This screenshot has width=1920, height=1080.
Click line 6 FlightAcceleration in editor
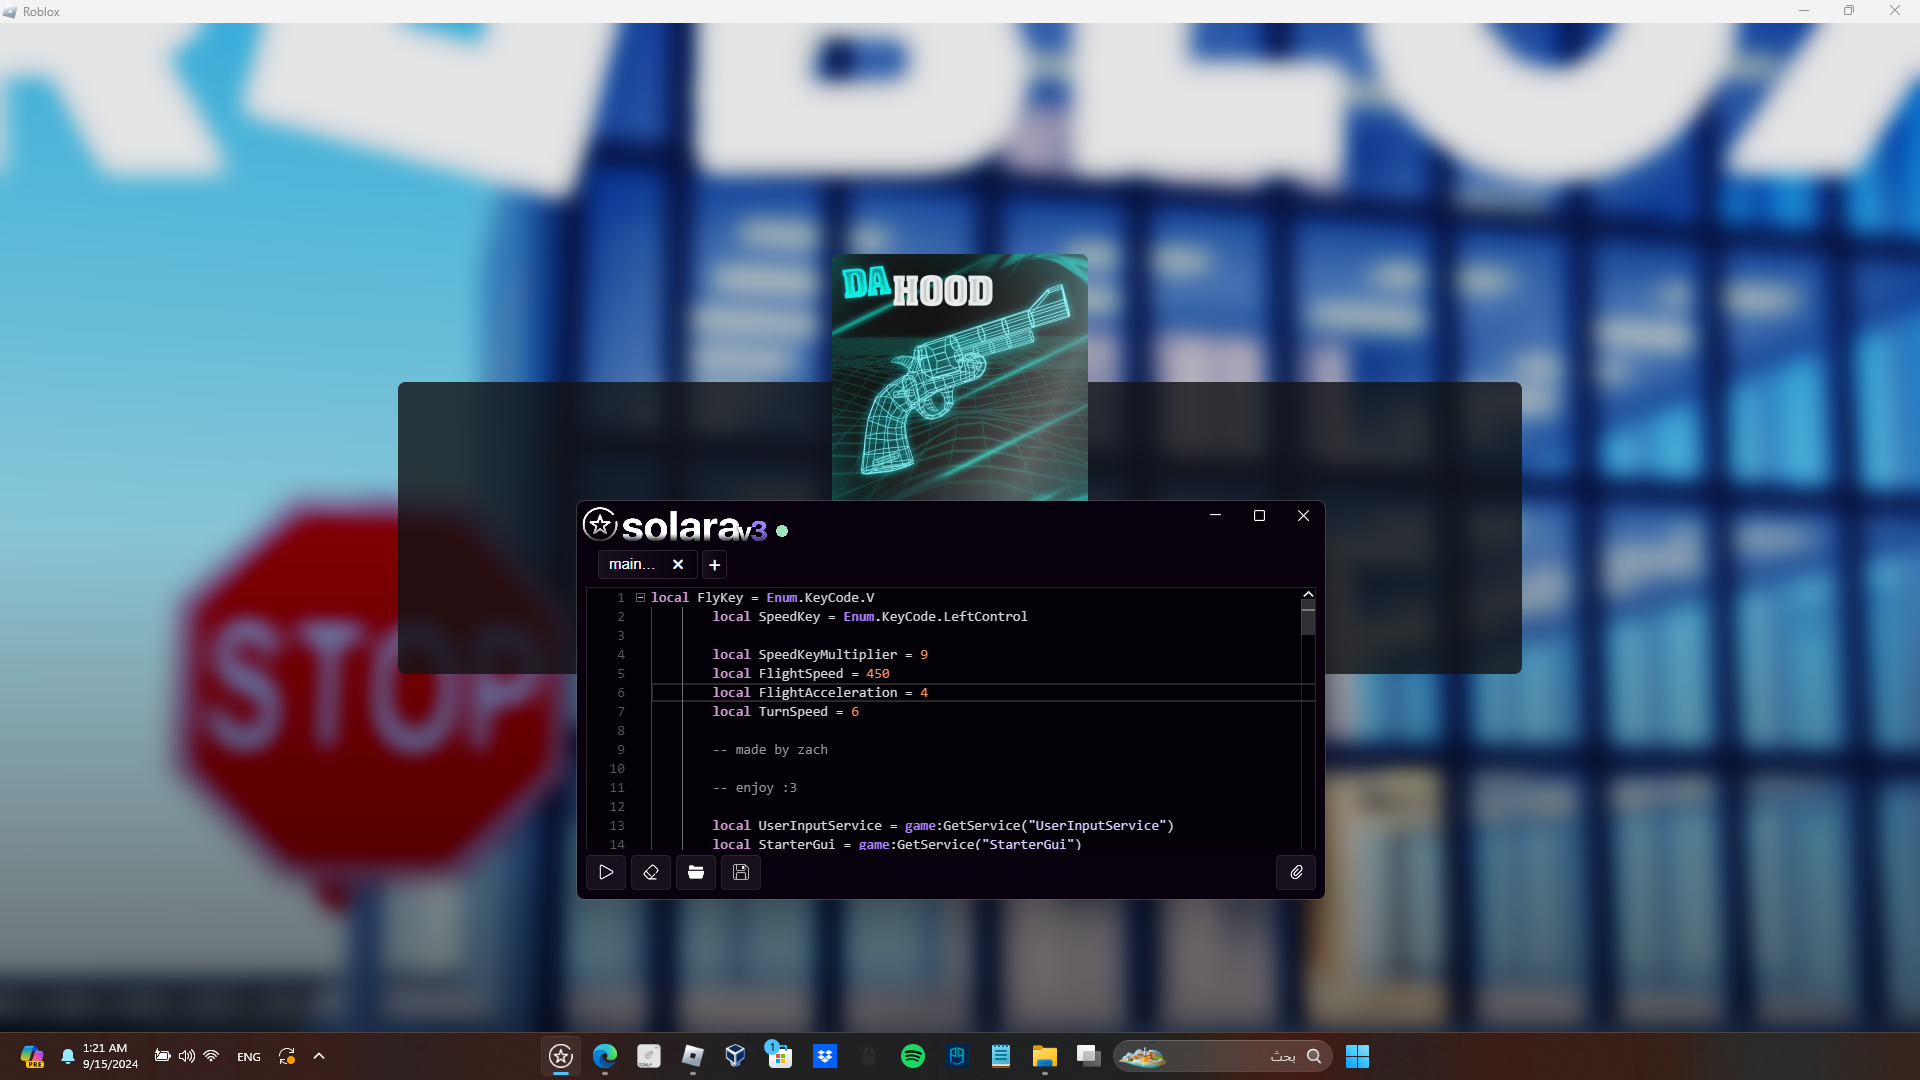pos(828,692)
